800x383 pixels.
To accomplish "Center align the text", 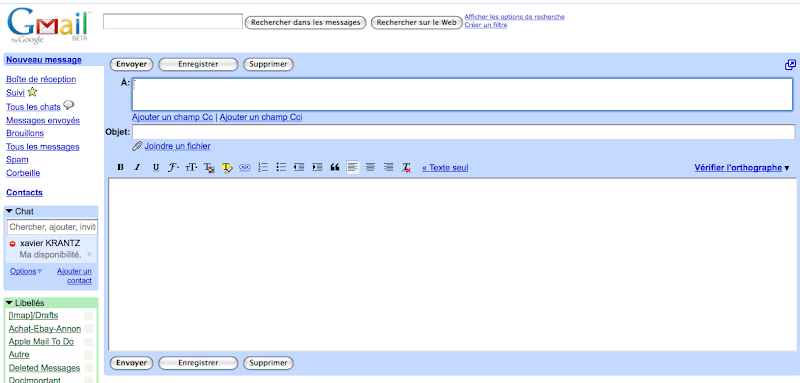I will point(370,167).
